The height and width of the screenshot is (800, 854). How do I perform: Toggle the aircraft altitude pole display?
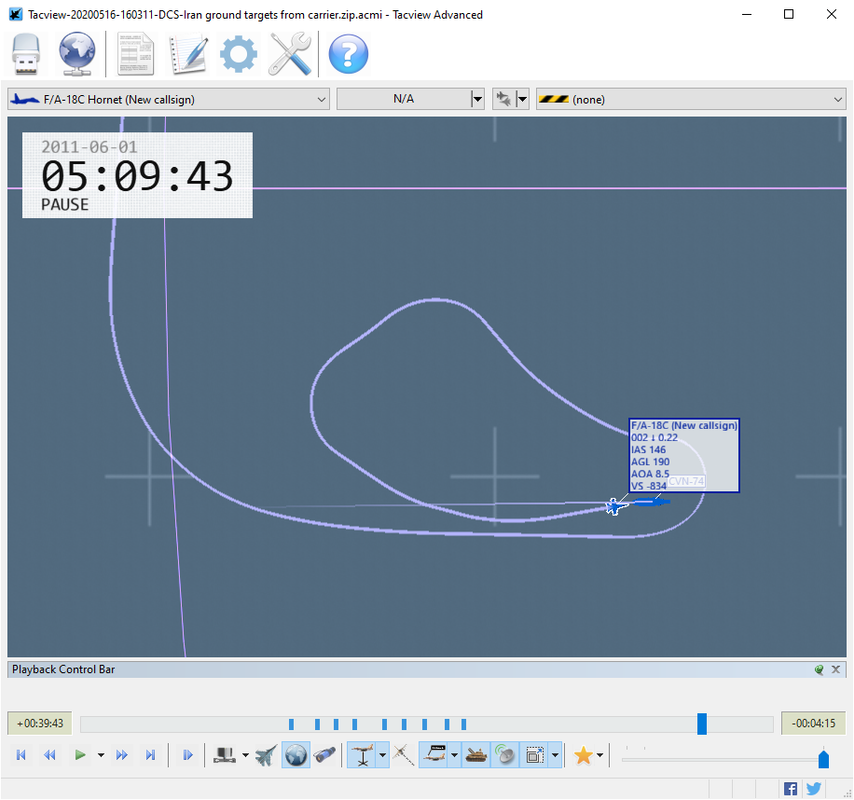363,755
